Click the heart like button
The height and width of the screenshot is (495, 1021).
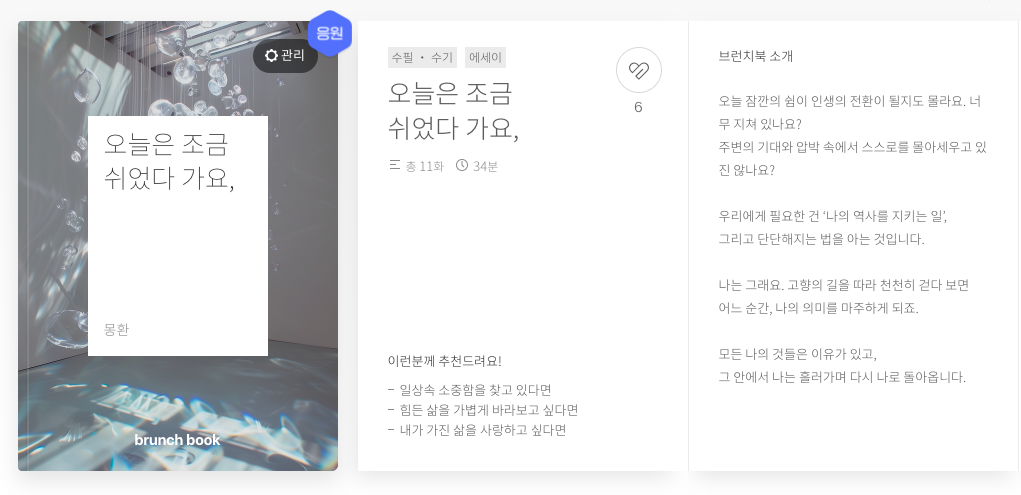click(x=638, y=70)
